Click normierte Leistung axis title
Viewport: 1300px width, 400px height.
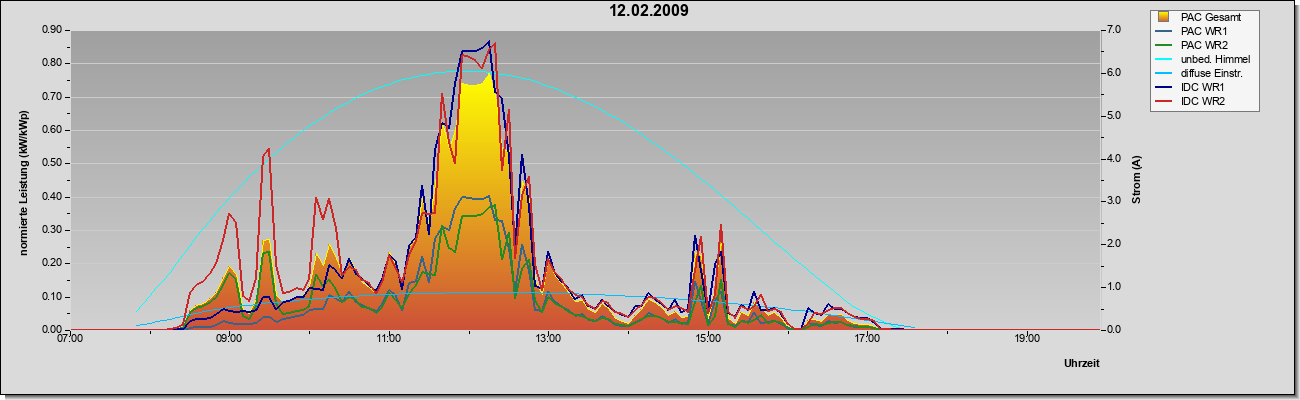coord(23,180)
